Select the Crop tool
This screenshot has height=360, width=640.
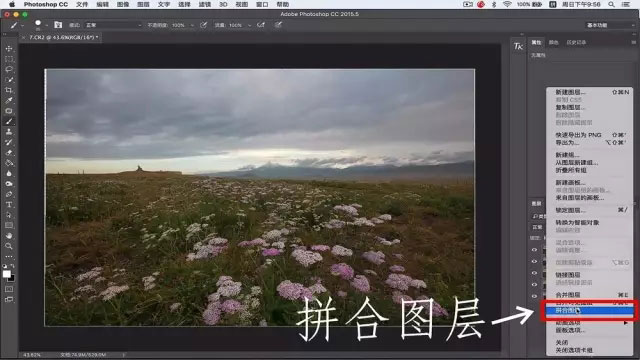(x=9, y=90)
